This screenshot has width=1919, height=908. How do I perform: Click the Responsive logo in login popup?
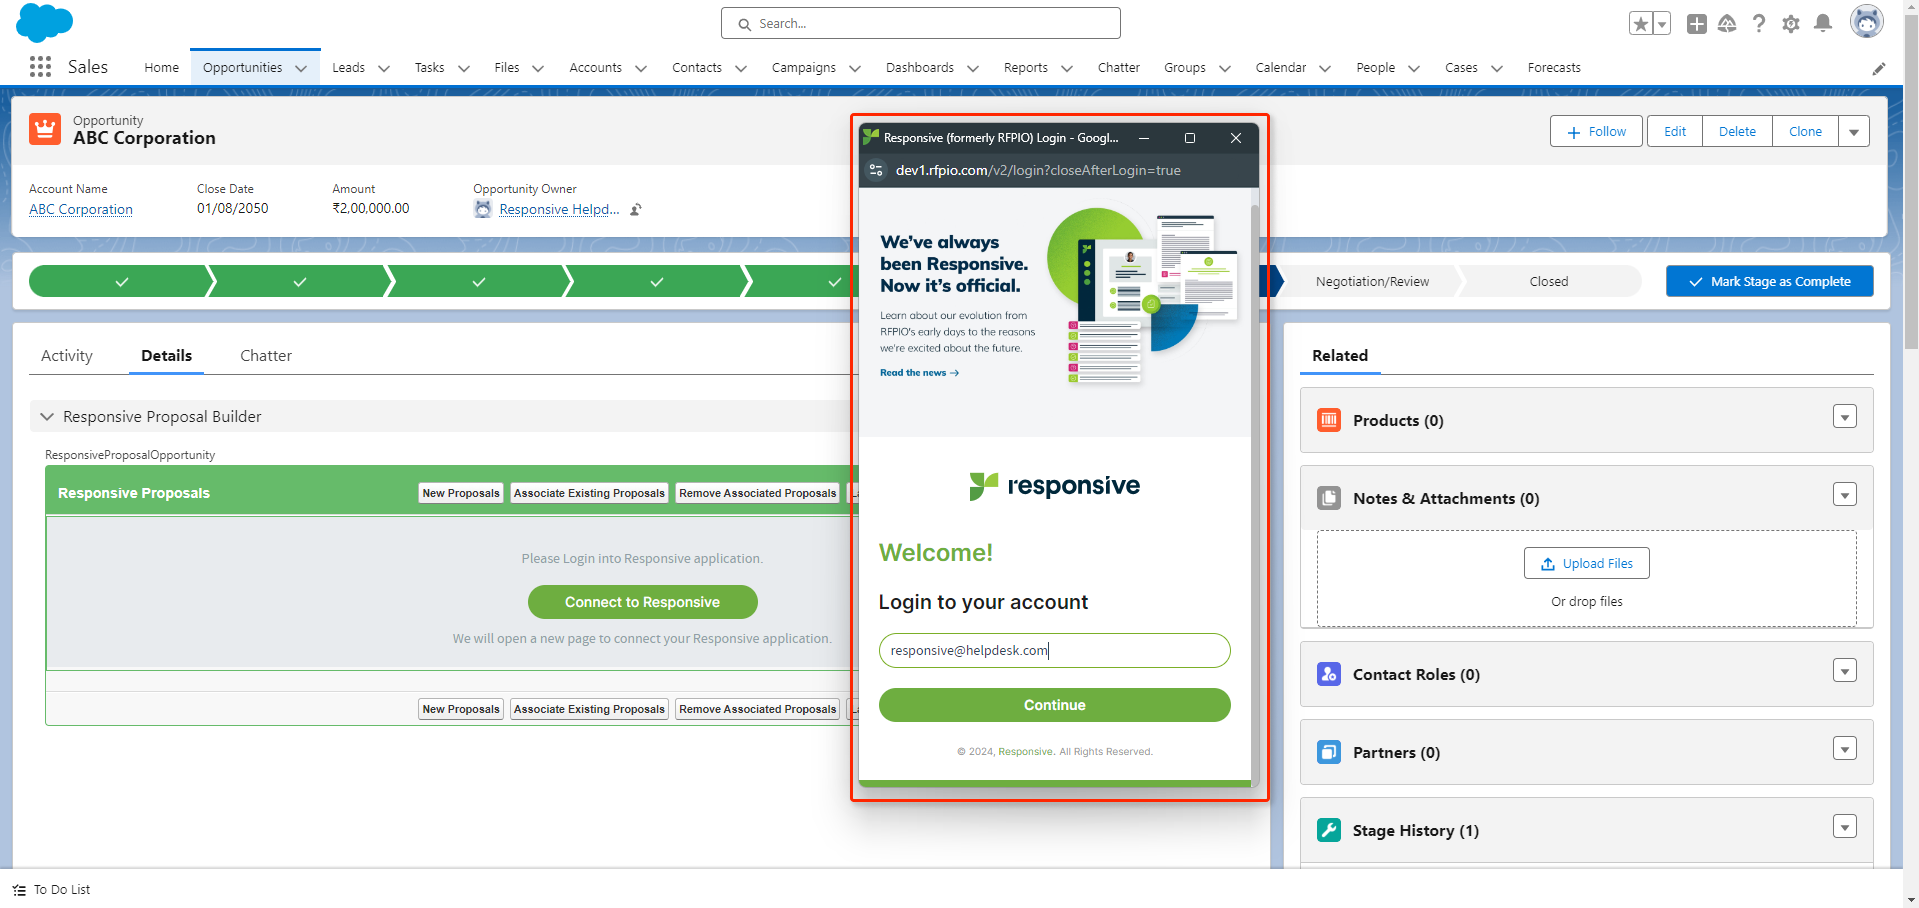1055,486
